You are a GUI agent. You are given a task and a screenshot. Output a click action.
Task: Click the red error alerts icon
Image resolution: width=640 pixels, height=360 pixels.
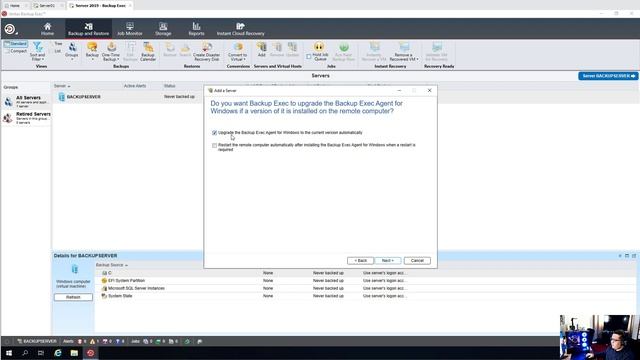(x=80, y=341)
